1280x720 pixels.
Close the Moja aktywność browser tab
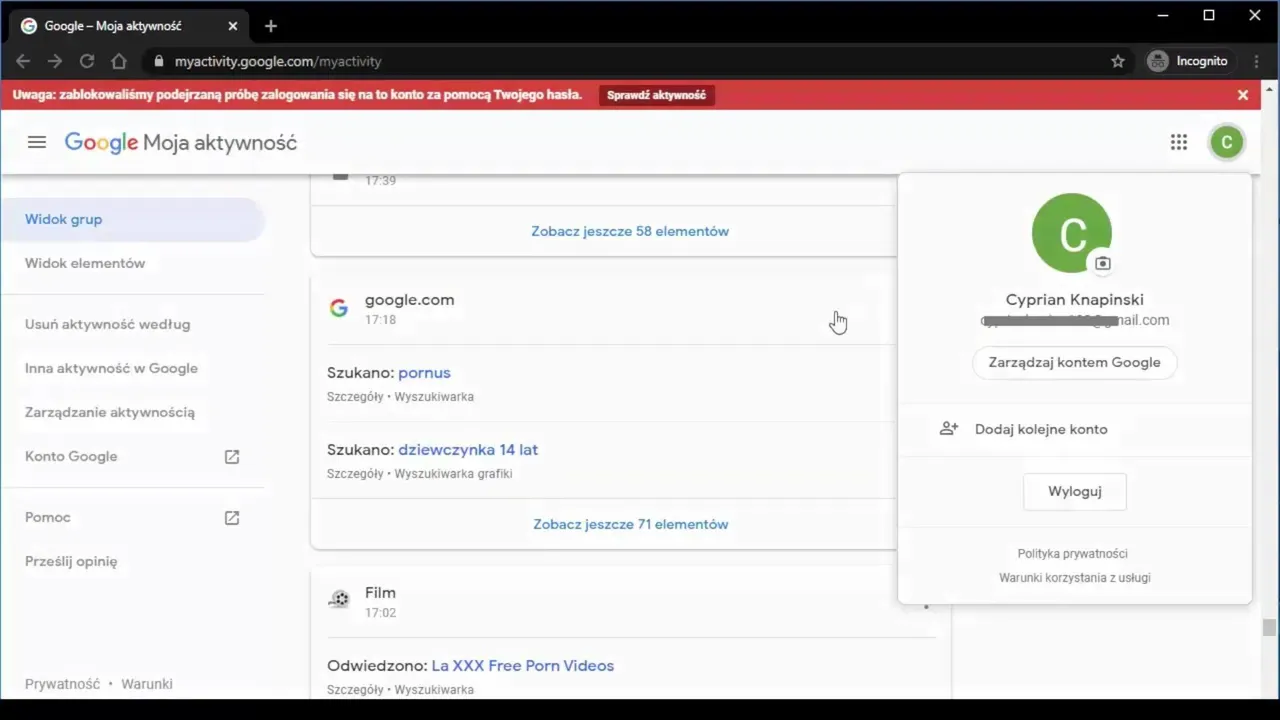coord(233,26)
